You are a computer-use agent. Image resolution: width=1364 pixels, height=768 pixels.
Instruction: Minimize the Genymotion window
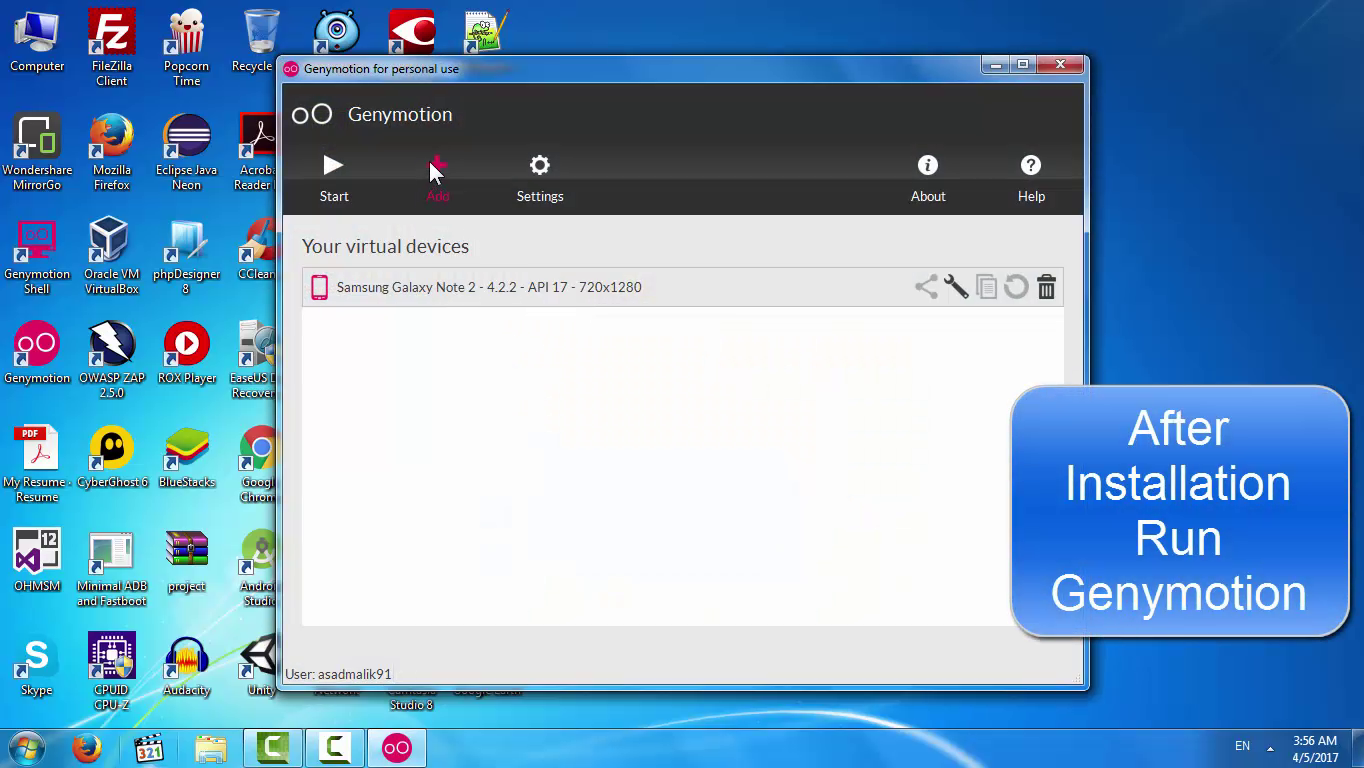pos(995,65)
